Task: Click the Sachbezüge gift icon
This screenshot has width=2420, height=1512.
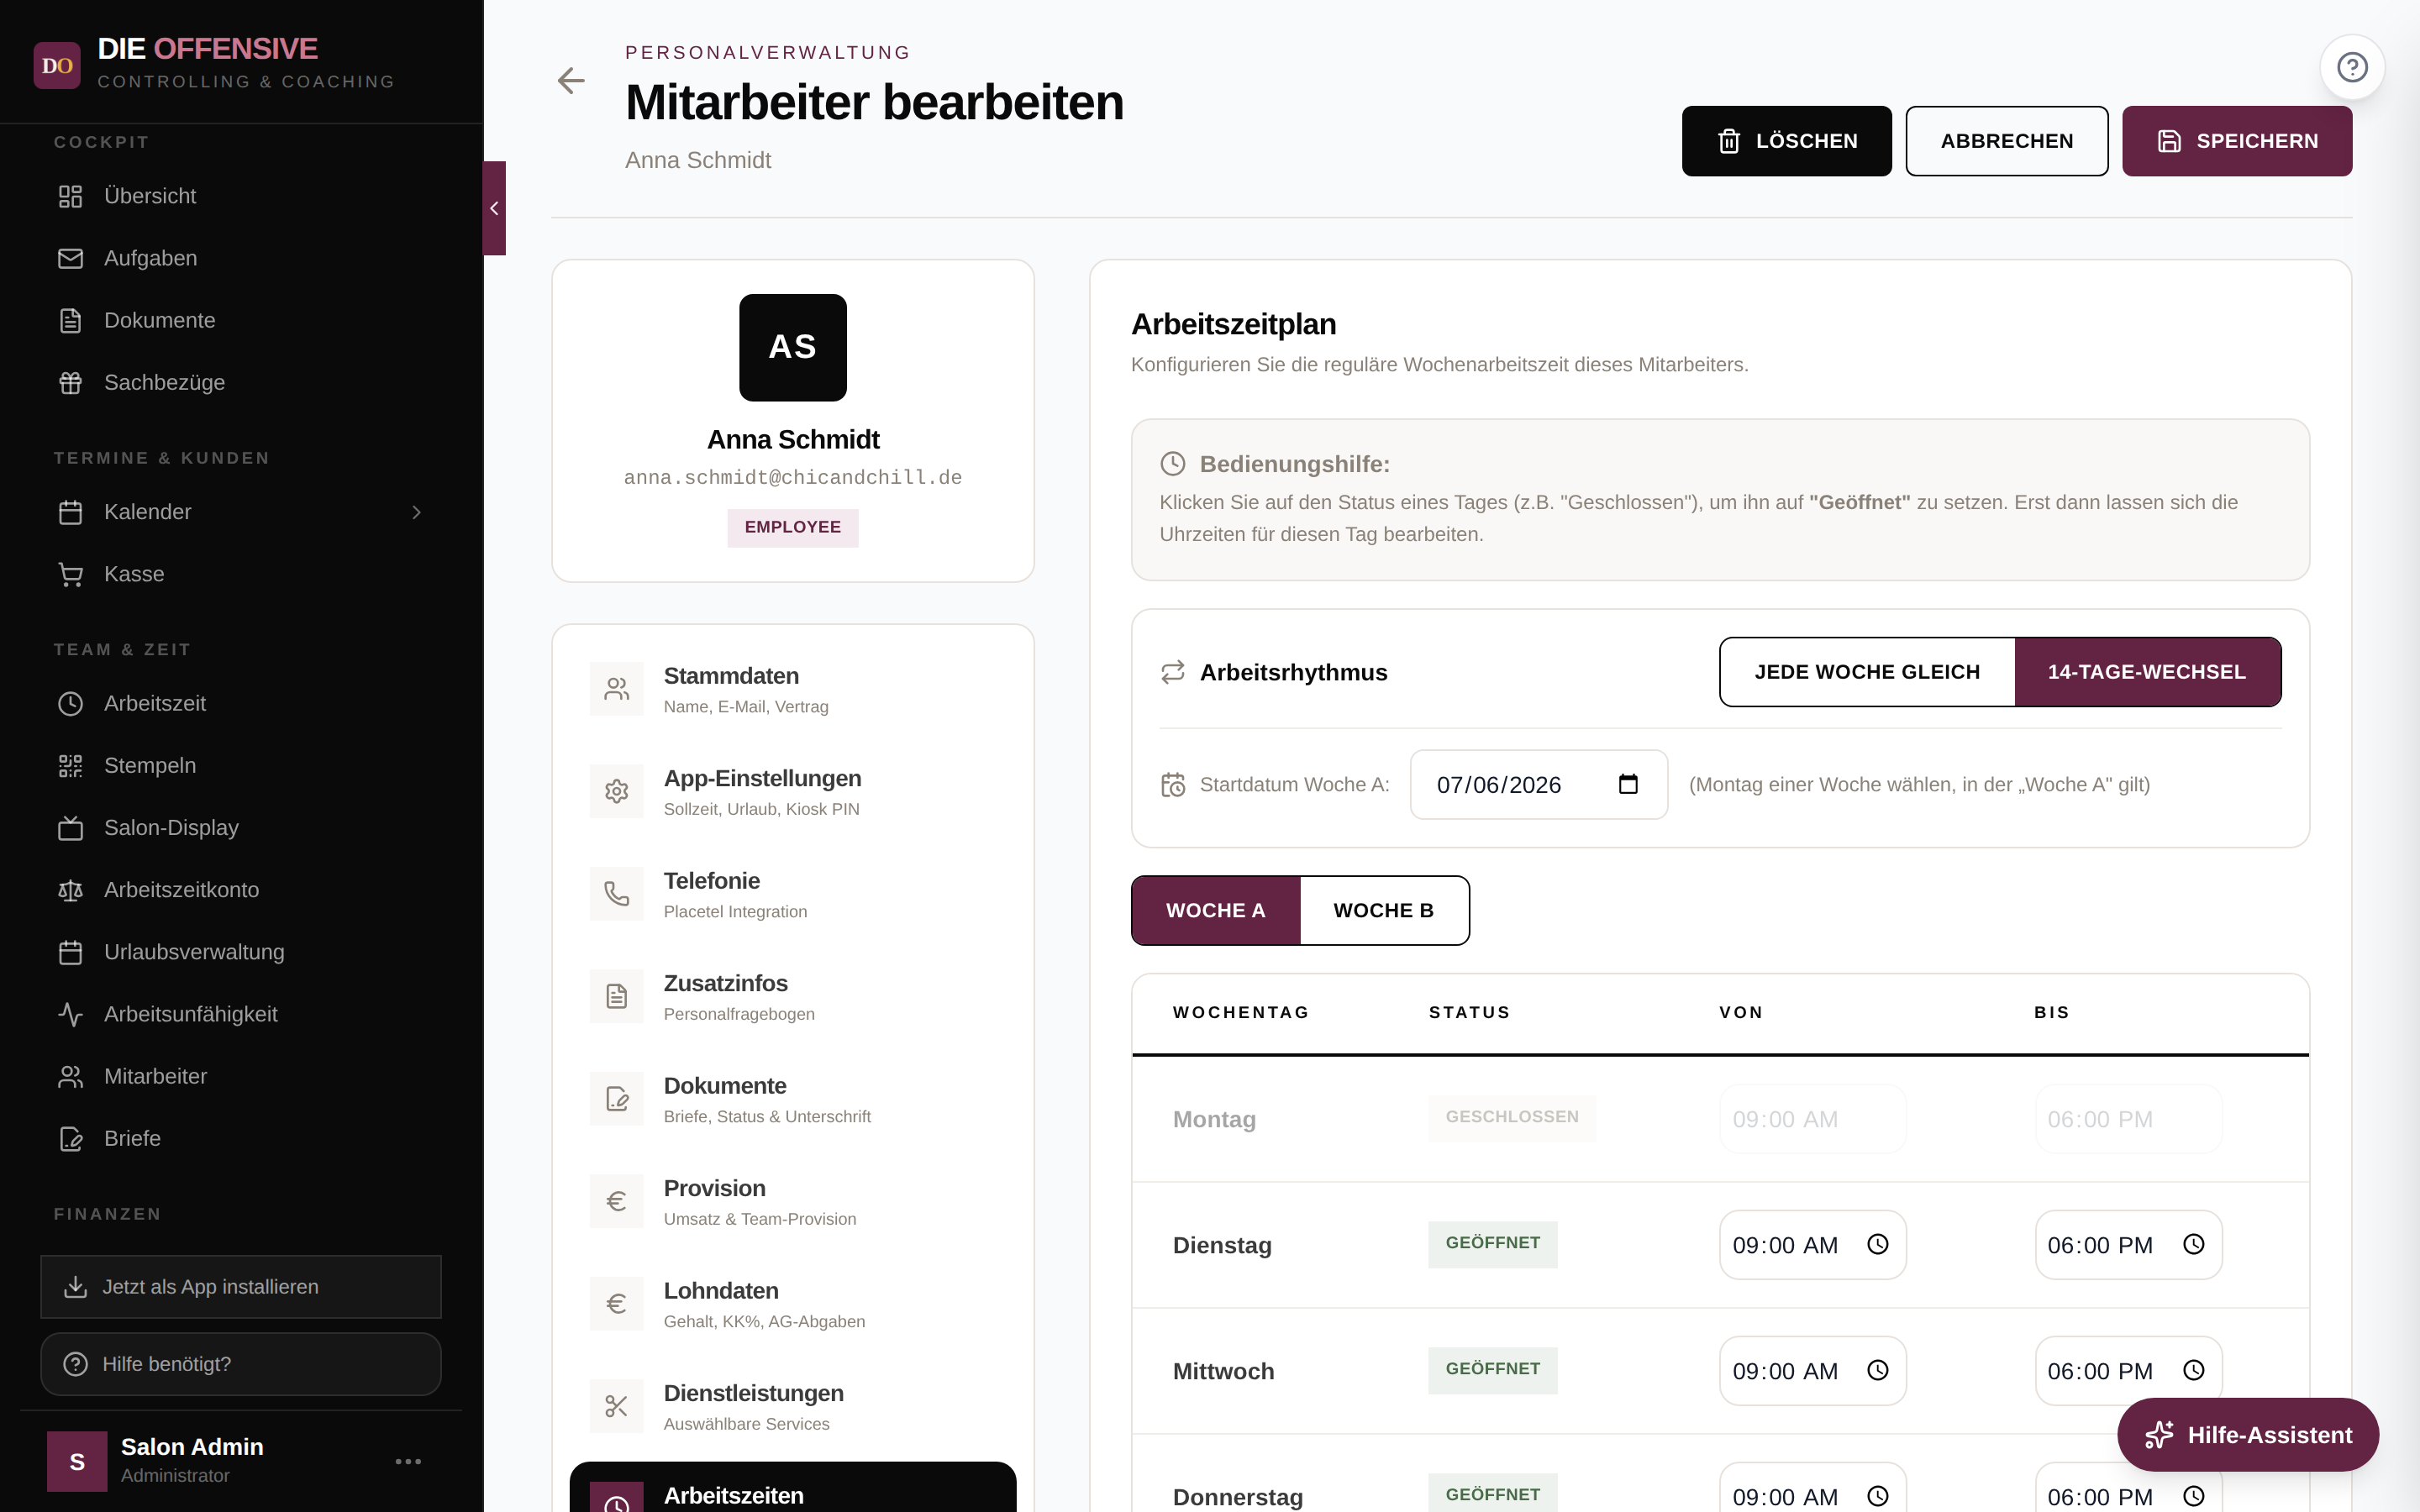Action: 70,382
